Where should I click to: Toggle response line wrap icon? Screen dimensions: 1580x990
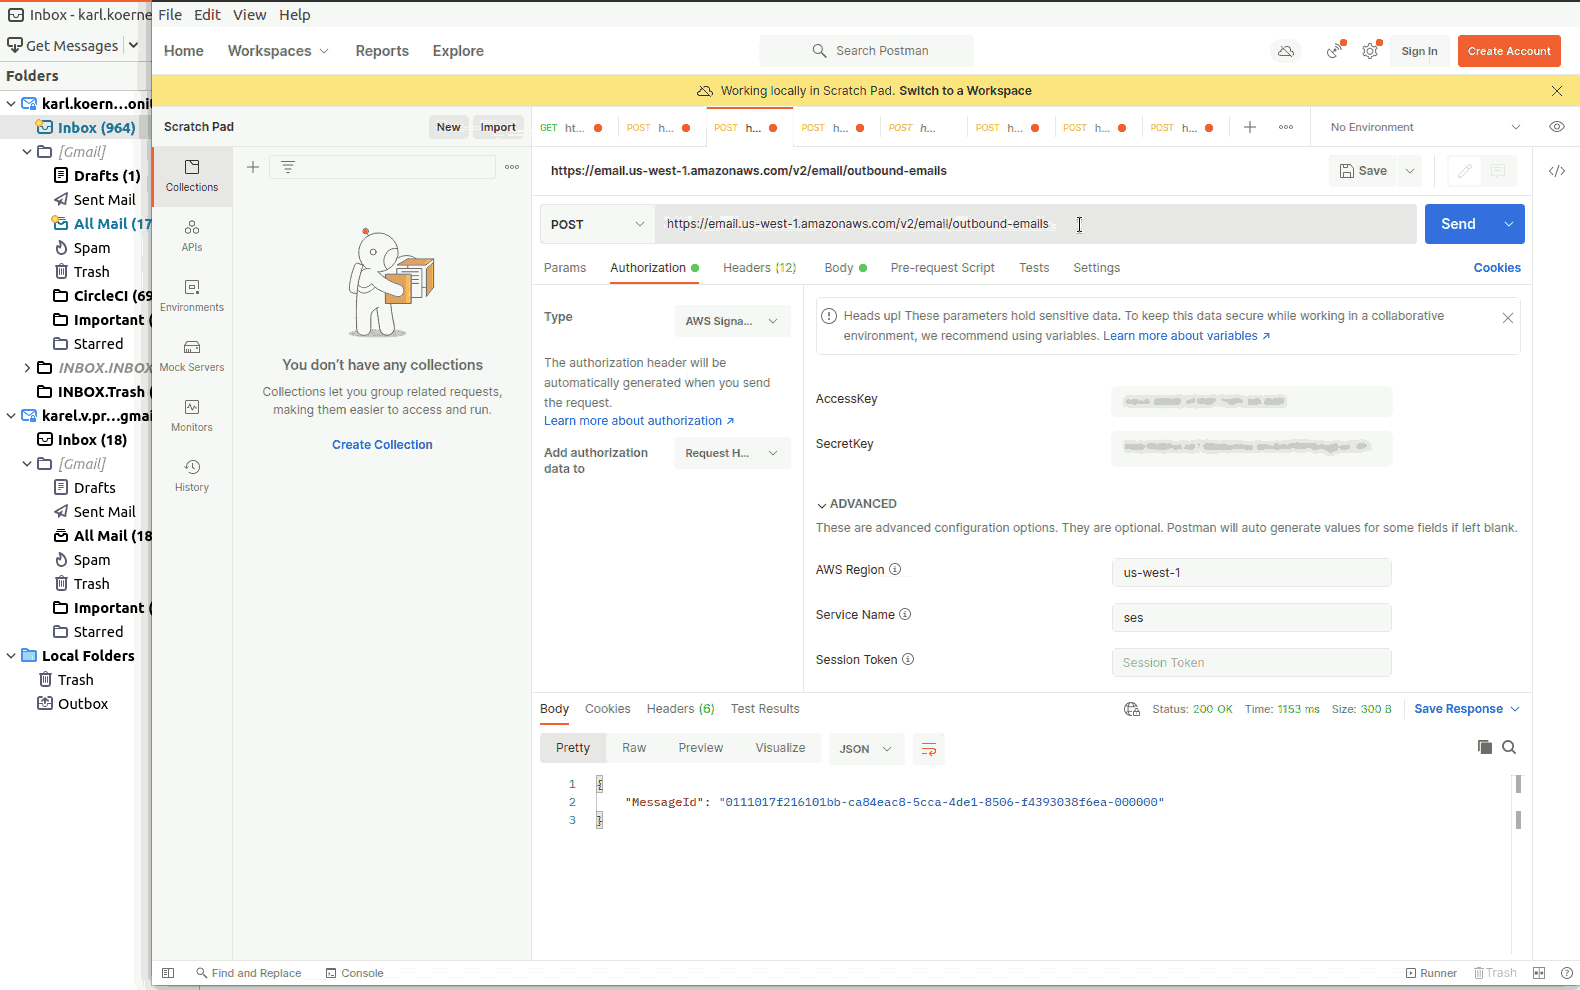[928, 749]
